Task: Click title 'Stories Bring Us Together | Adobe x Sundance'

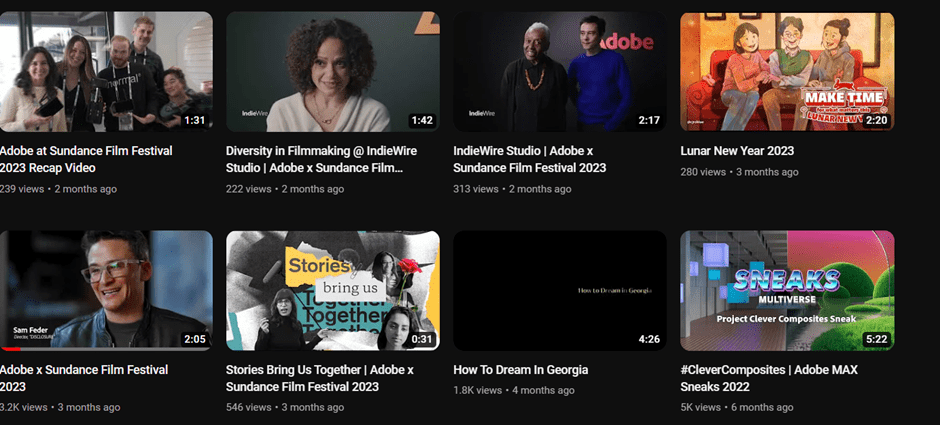Action: click(x=320, y=378)
